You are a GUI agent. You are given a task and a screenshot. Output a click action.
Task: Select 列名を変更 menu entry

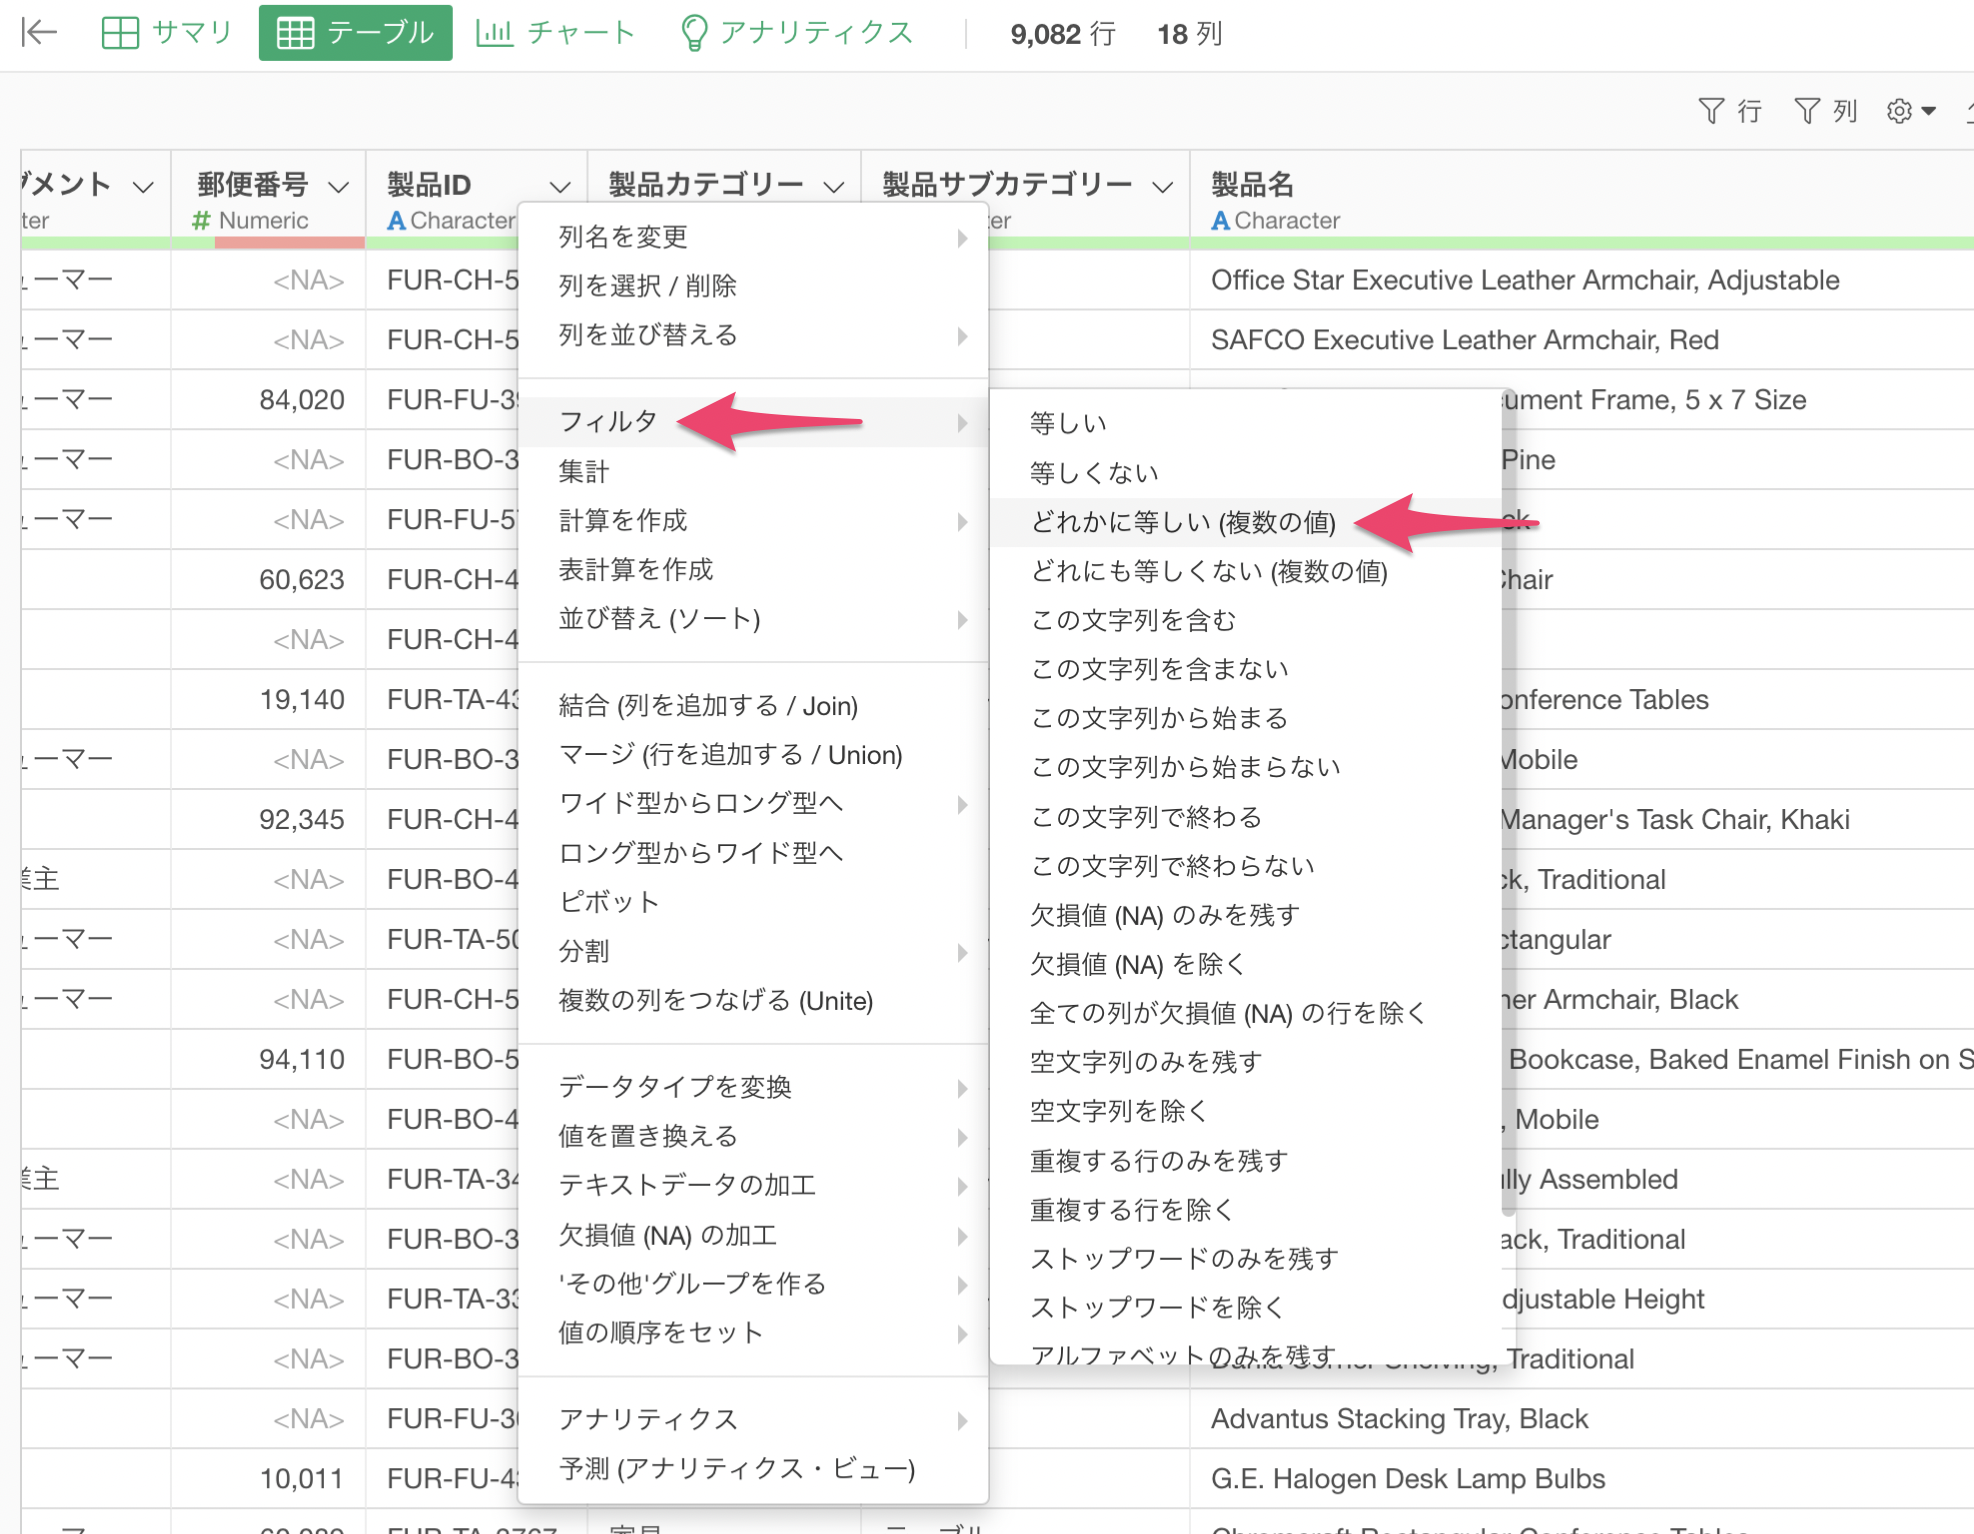click(623, 237)
